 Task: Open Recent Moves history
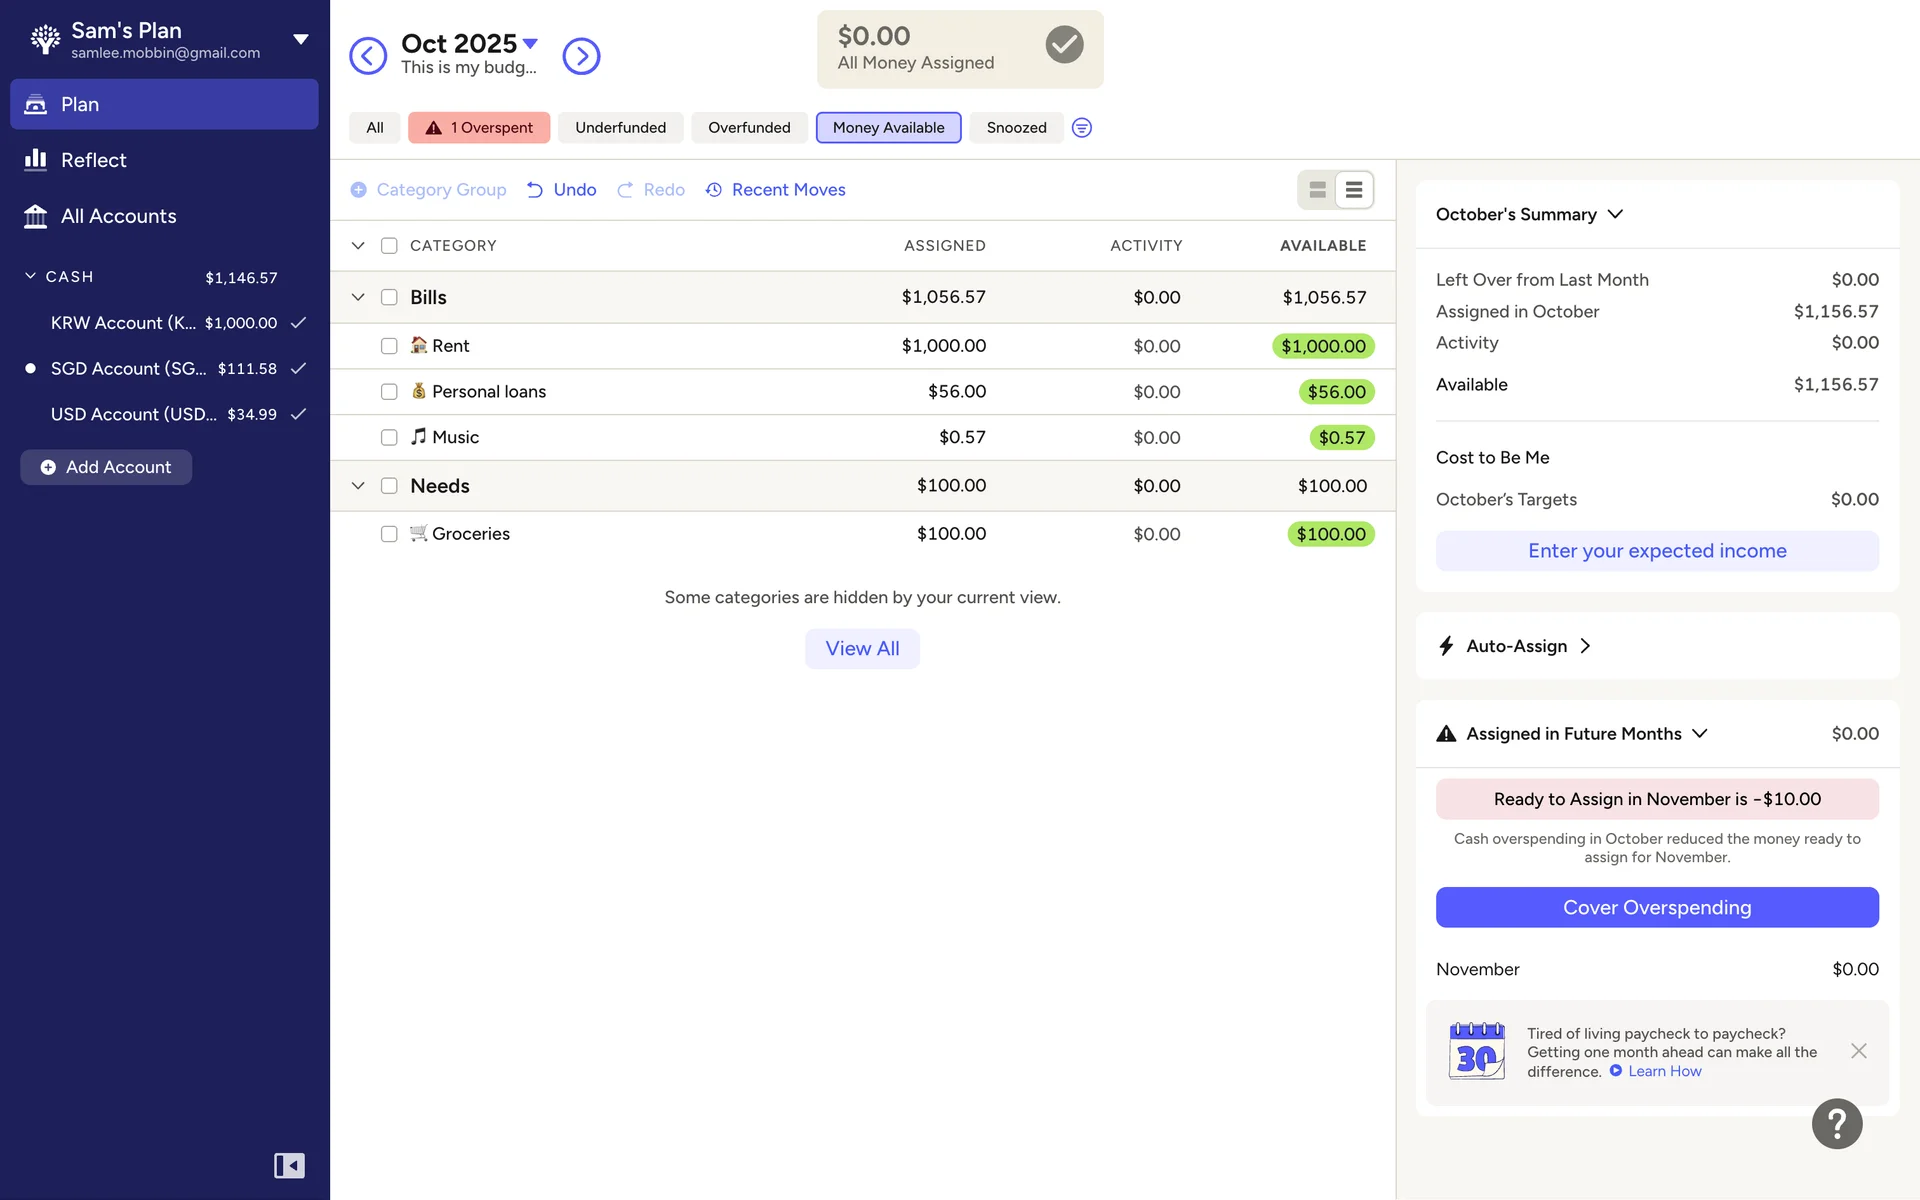coord(775,190)
